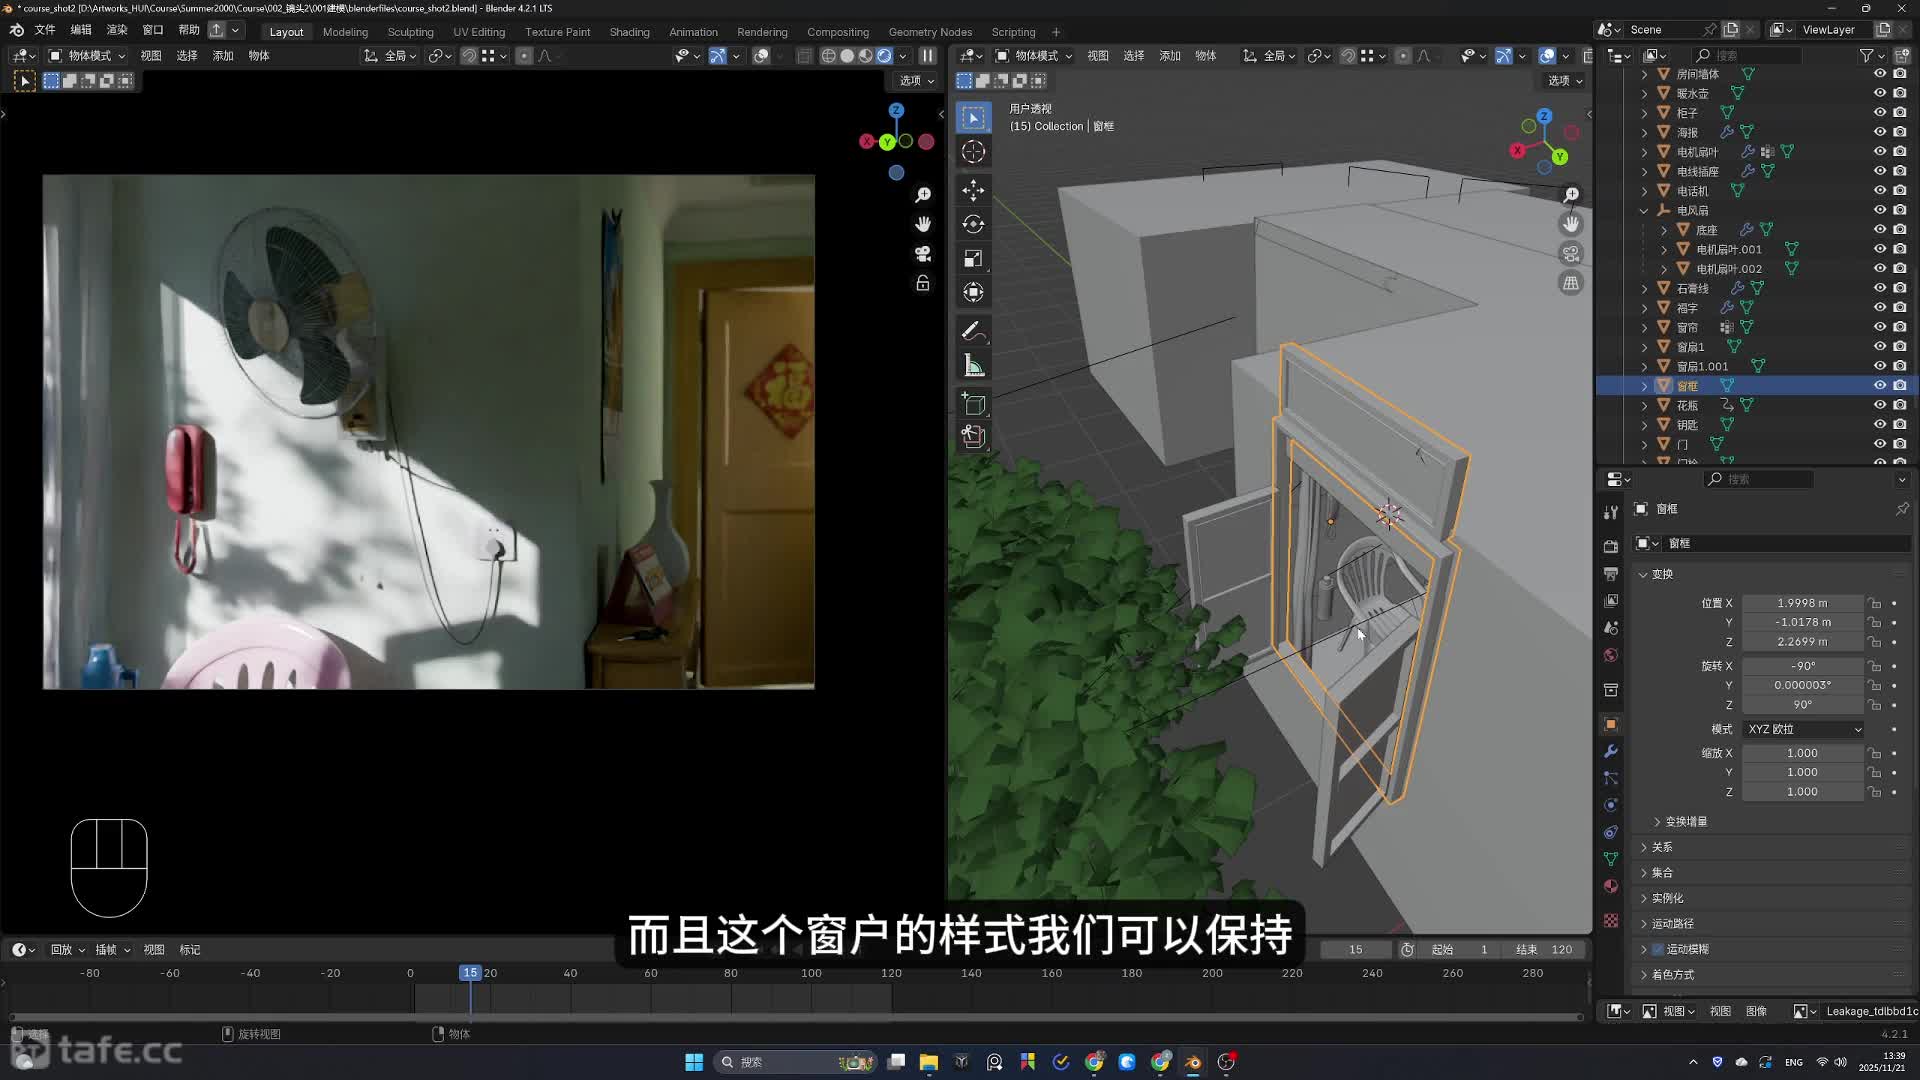
Task: Click the 选项 button in right viewport
Action: 1565,81
